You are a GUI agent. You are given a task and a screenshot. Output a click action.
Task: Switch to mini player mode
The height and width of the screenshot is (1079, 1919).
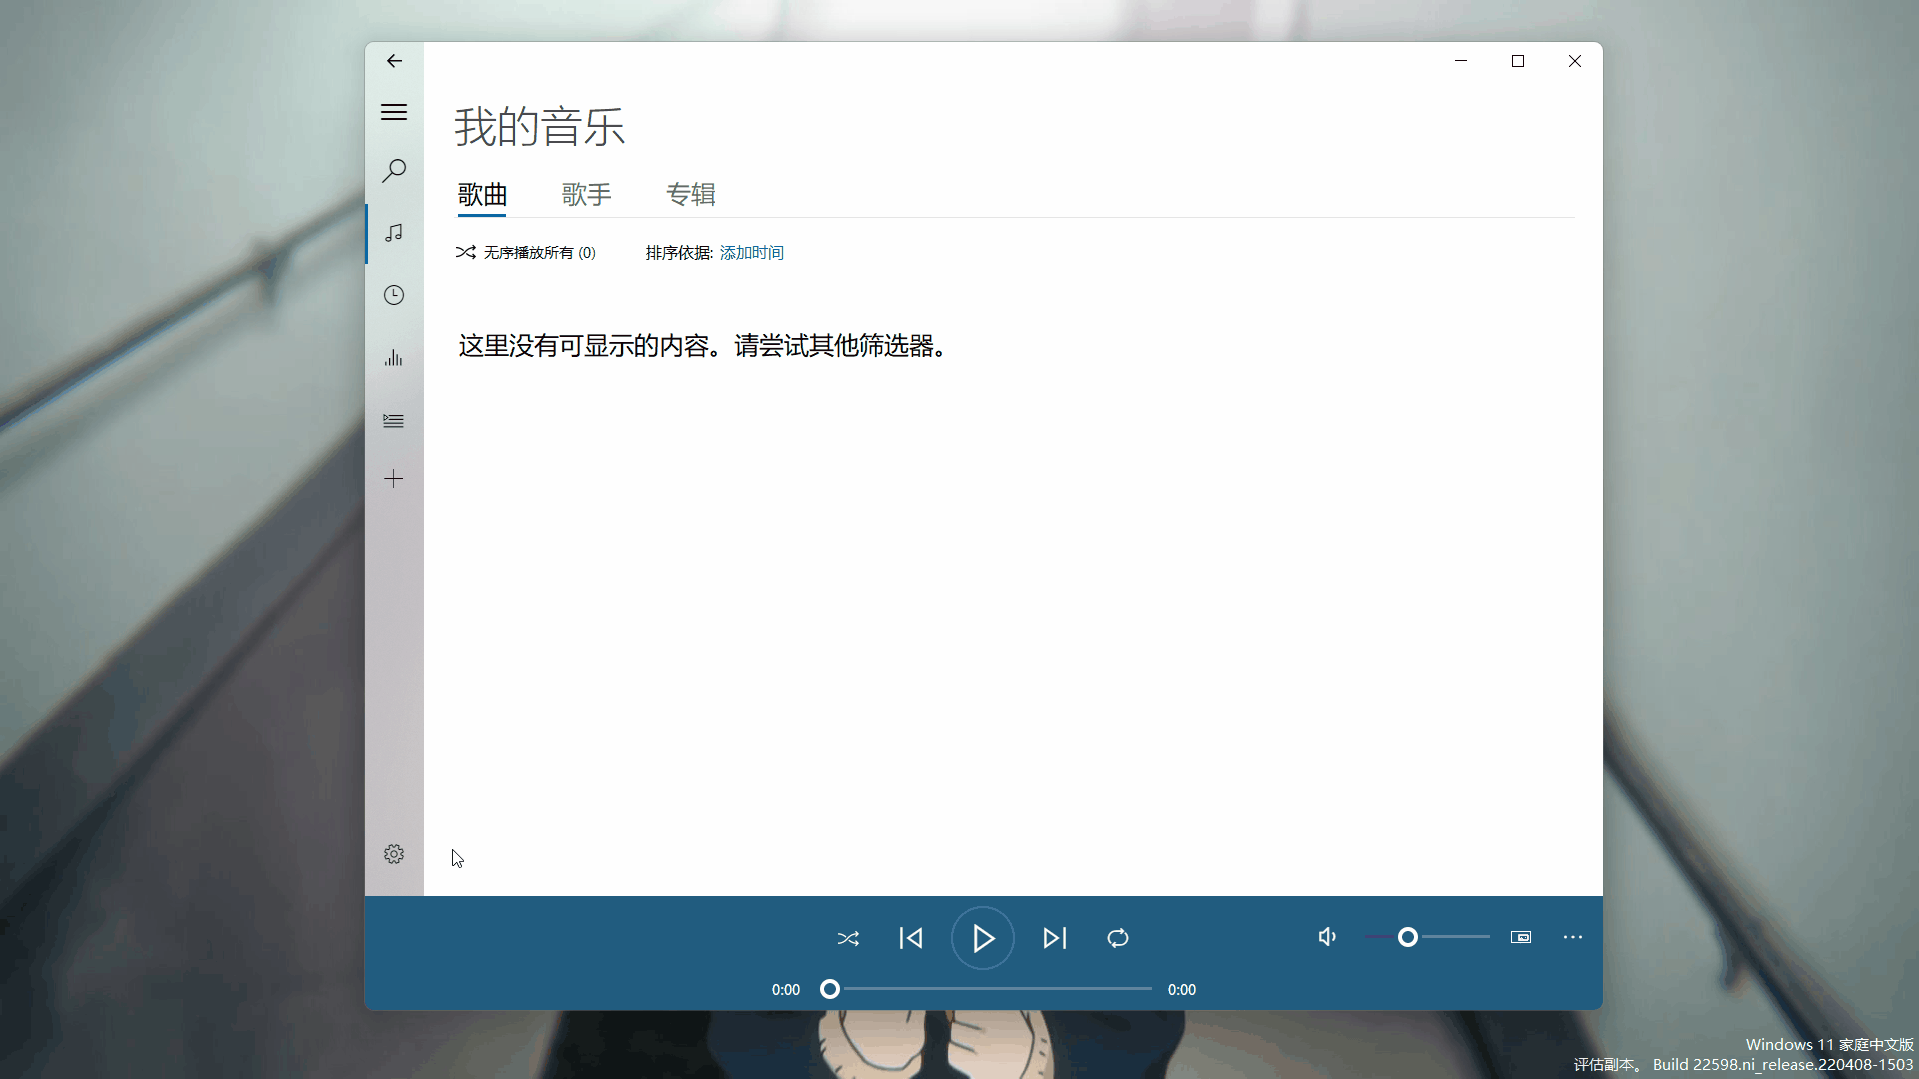[x=1520, y=937]
